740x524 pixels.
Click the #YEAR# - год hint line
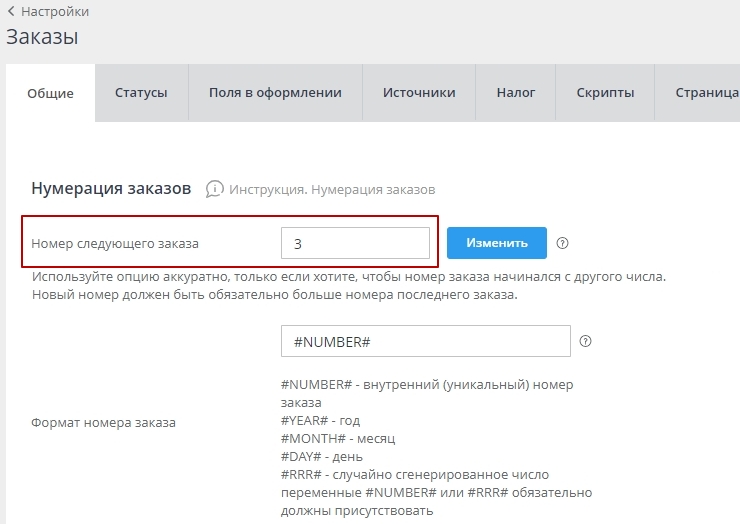coord(320,420)
